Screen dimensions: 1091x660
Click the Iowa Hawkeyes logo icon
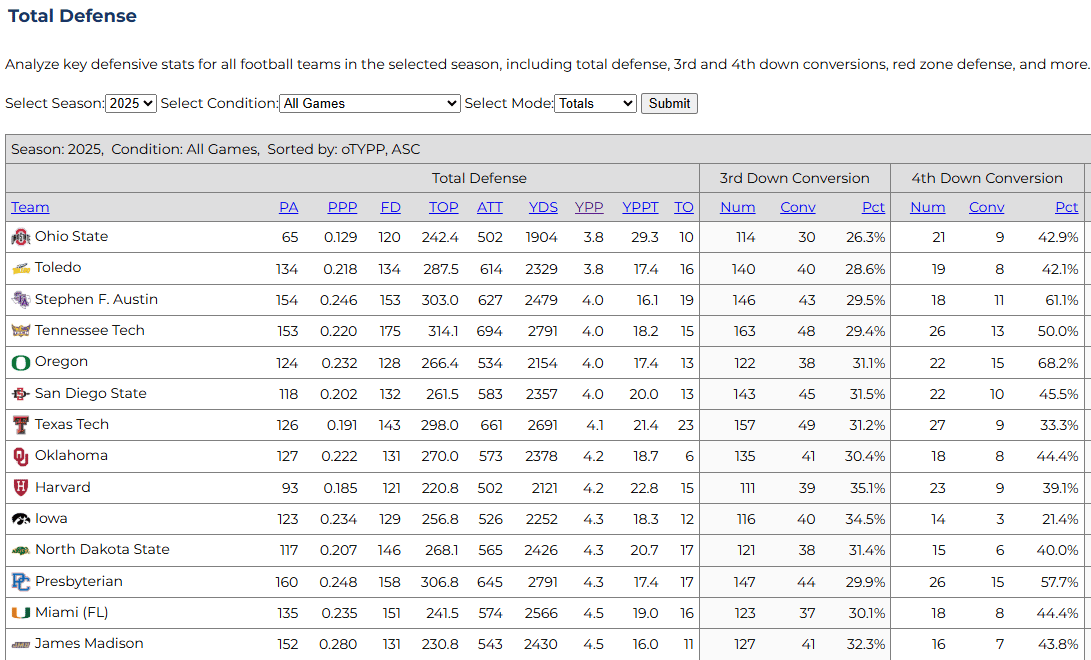click(x=20, y=519)
